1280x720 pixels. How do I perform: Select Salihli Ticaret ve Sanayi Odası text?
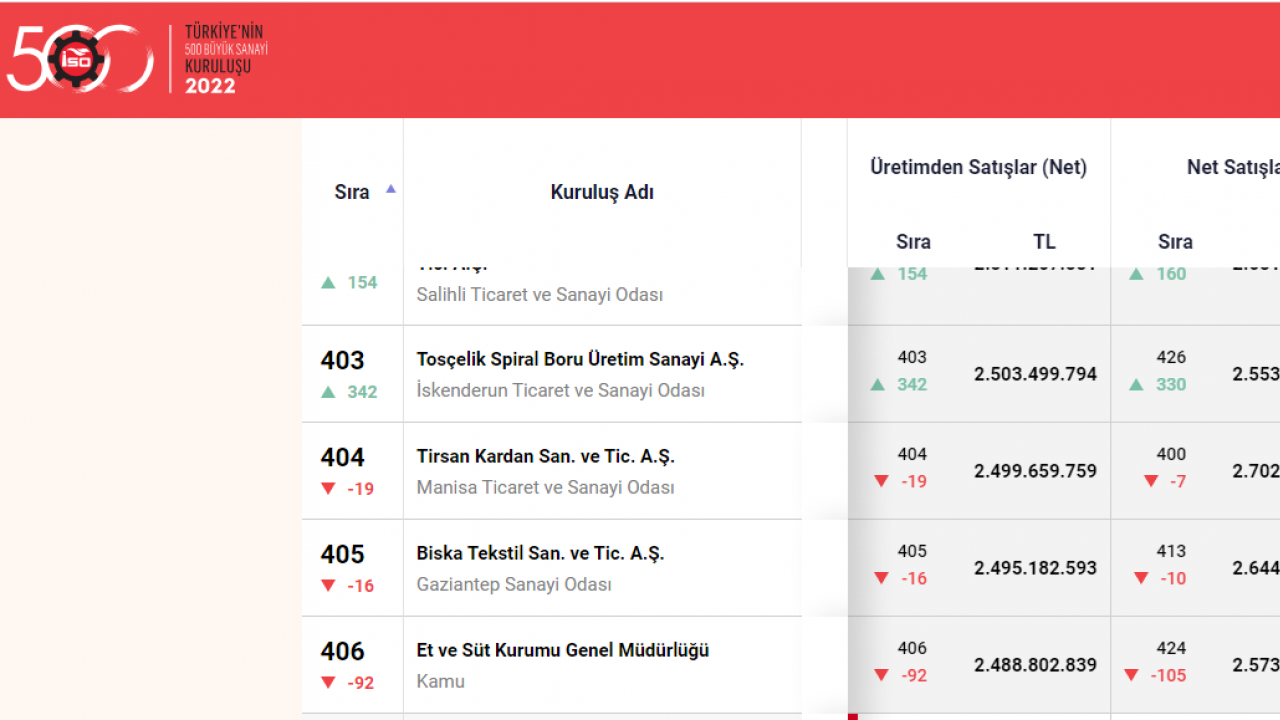point(539,295)
